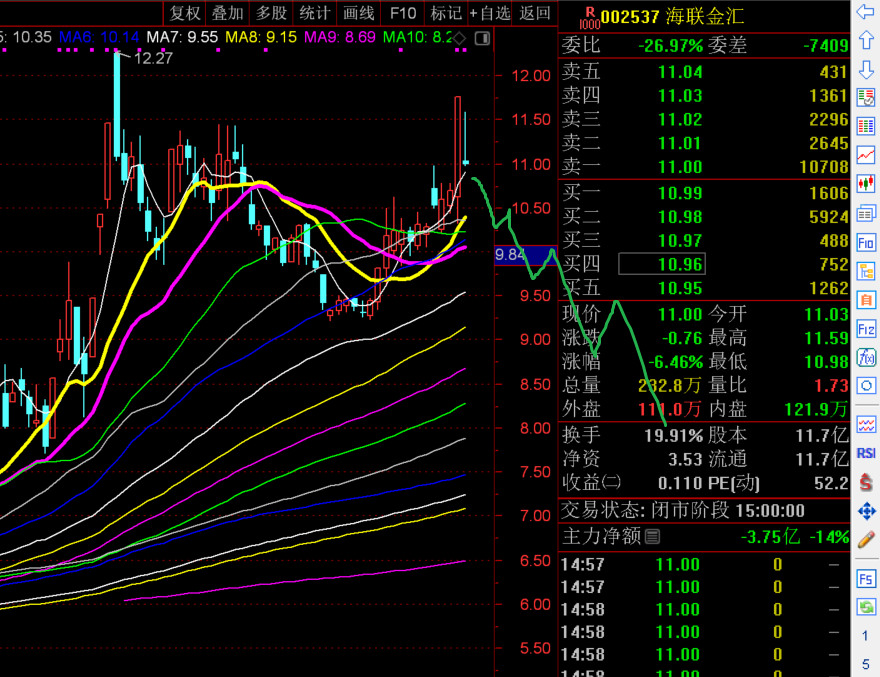Click the 12.27 high price label
The width and height of the screenshot is (880, 677).
[x=153, y=58]
